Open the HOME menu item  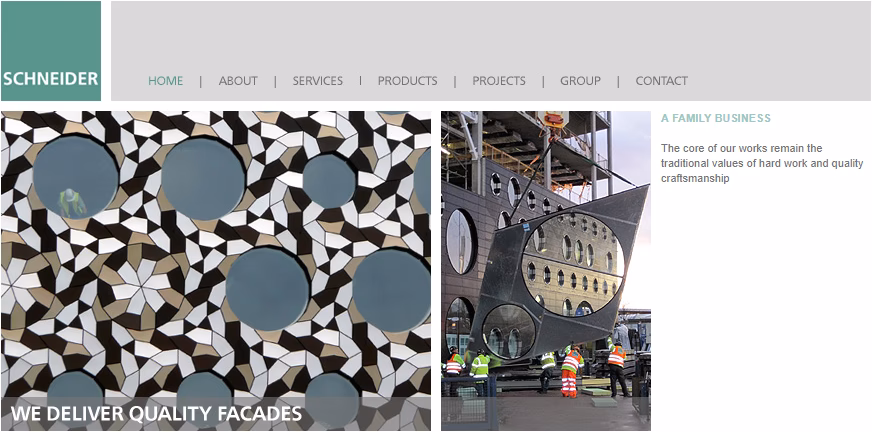click(165, 81)
